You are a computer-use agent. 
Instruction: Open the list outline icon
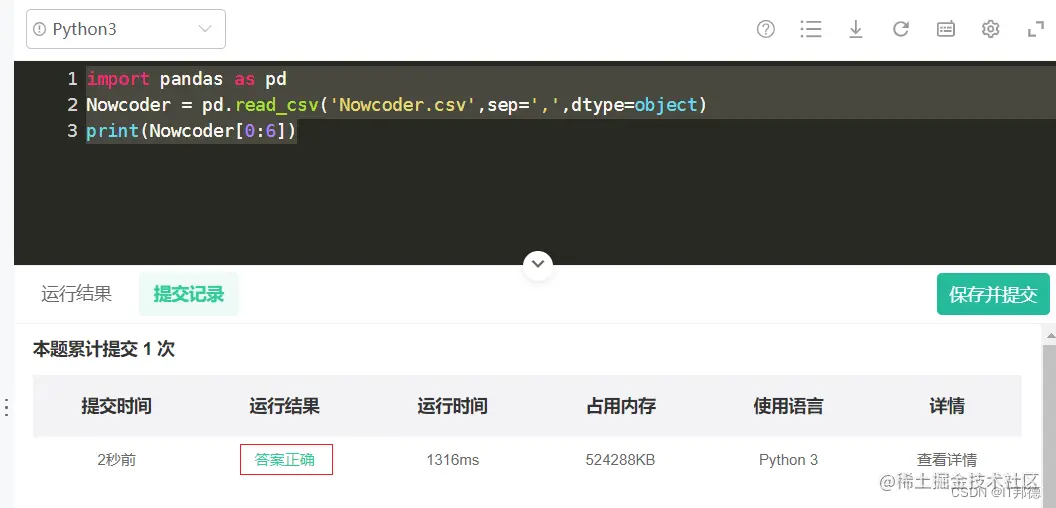[811, 29]
